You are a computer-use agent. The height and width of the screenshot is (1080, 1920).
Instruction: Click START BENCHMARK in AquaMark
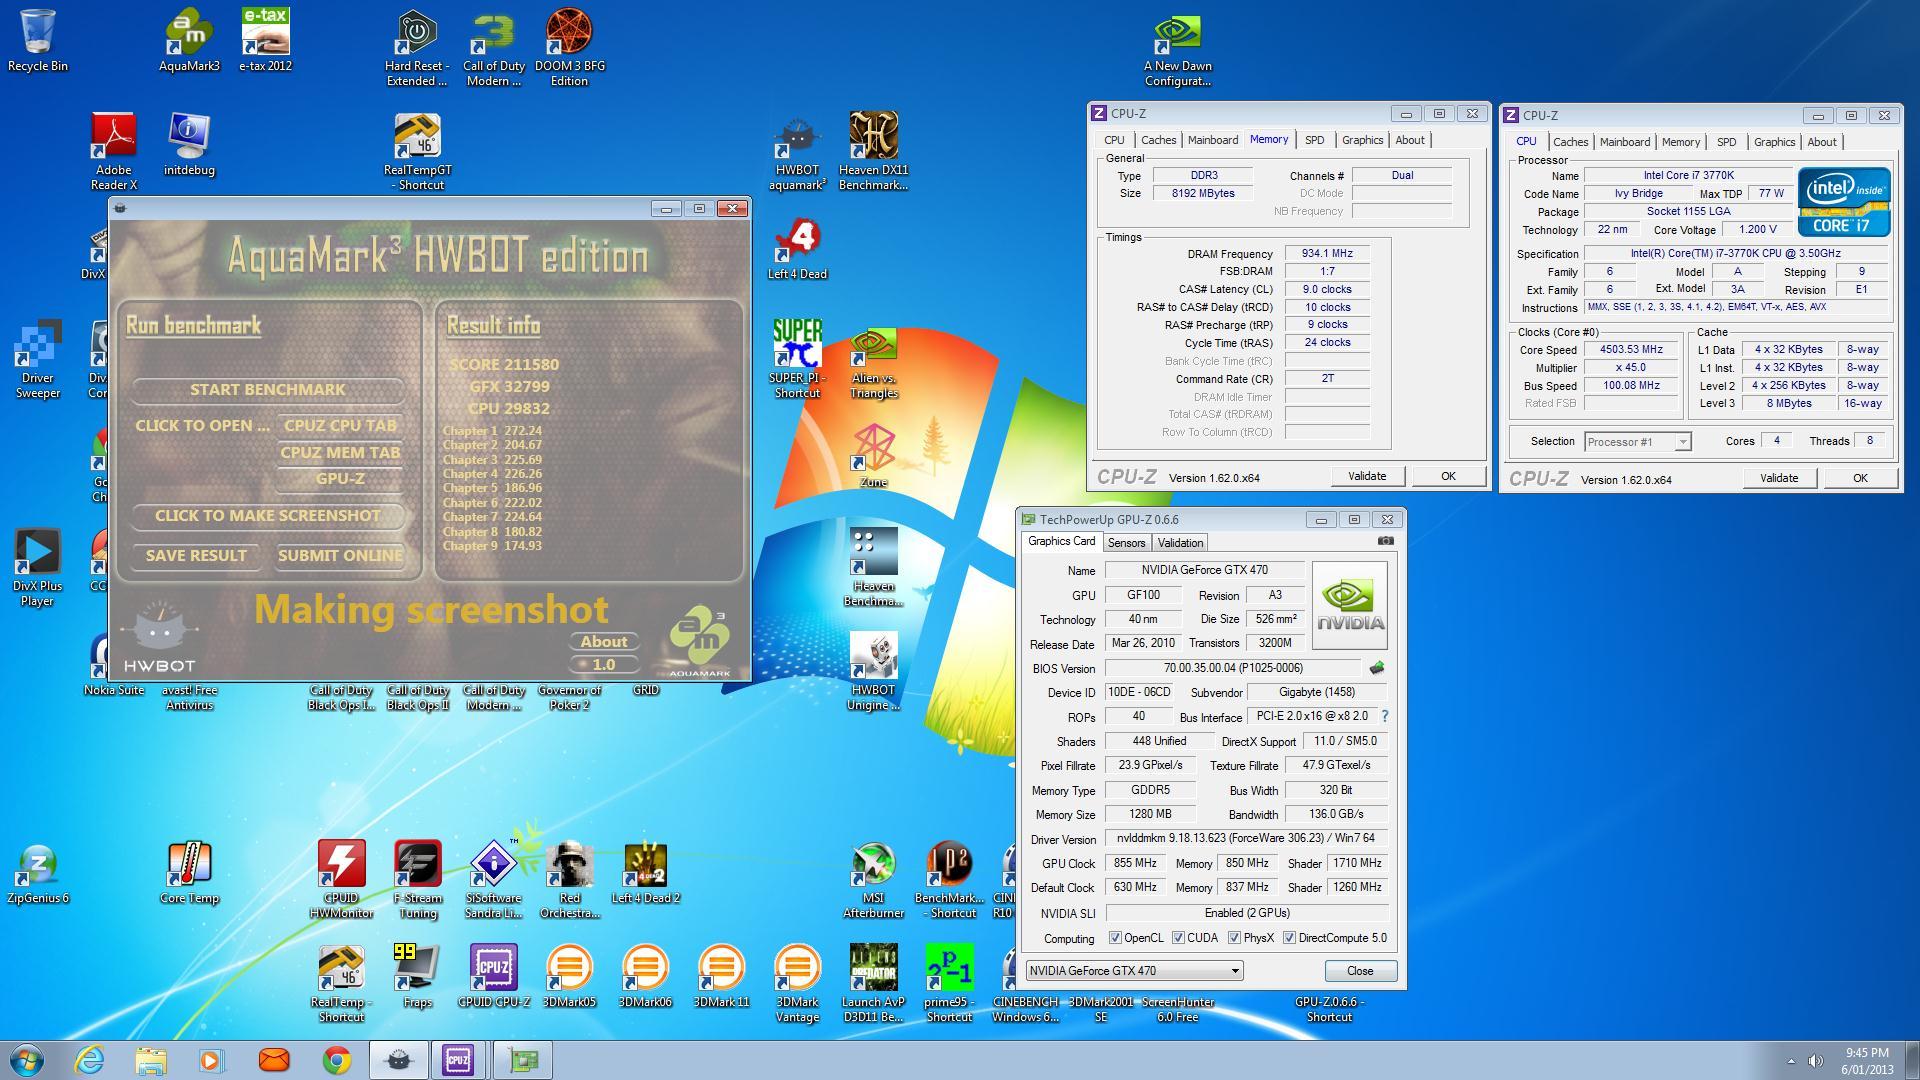(x=268, y=390)
